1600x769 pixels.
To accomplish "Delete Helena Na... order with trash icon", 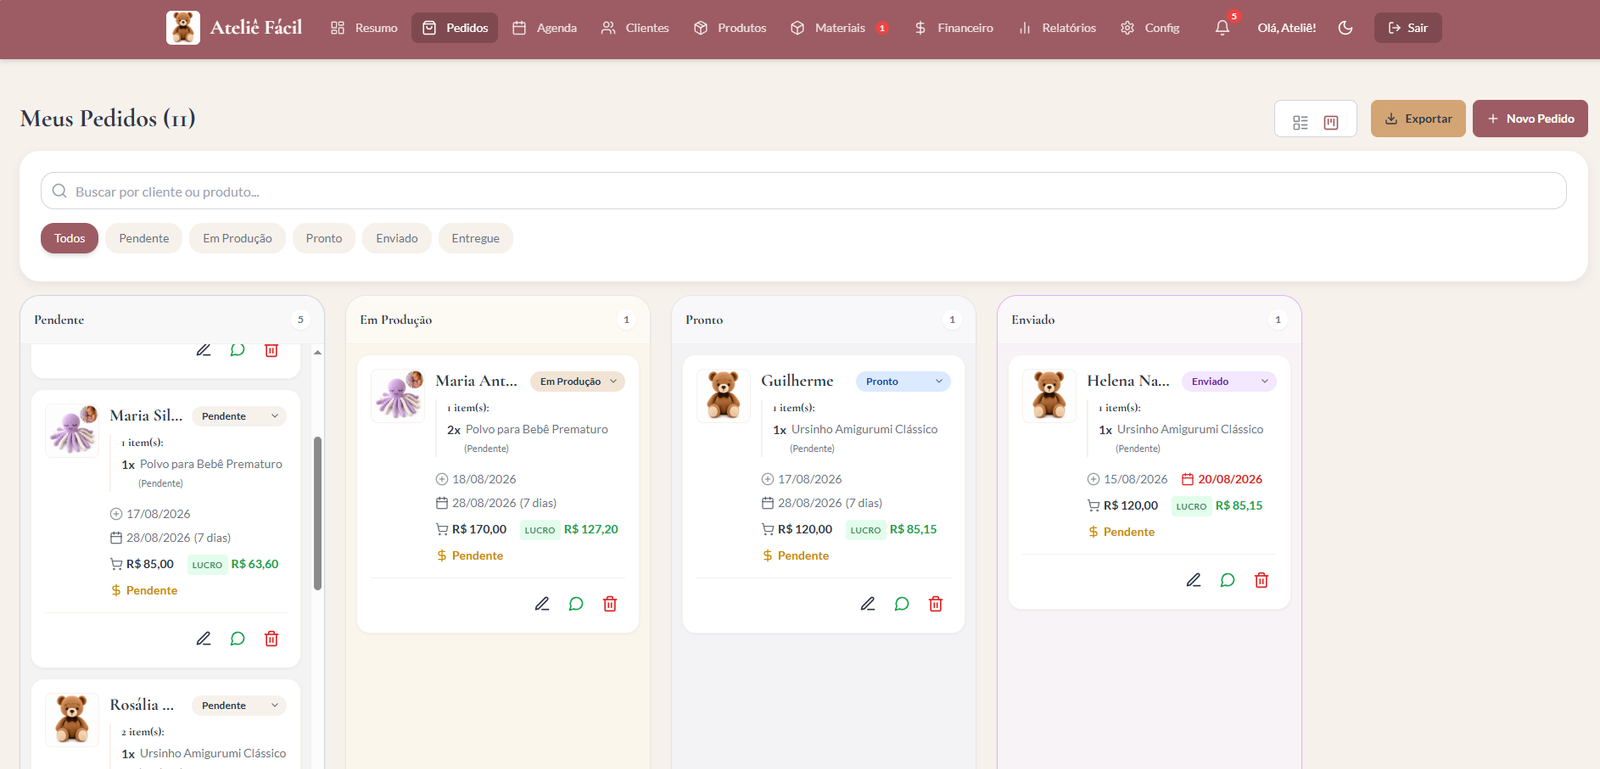I will pos(1262,580).
